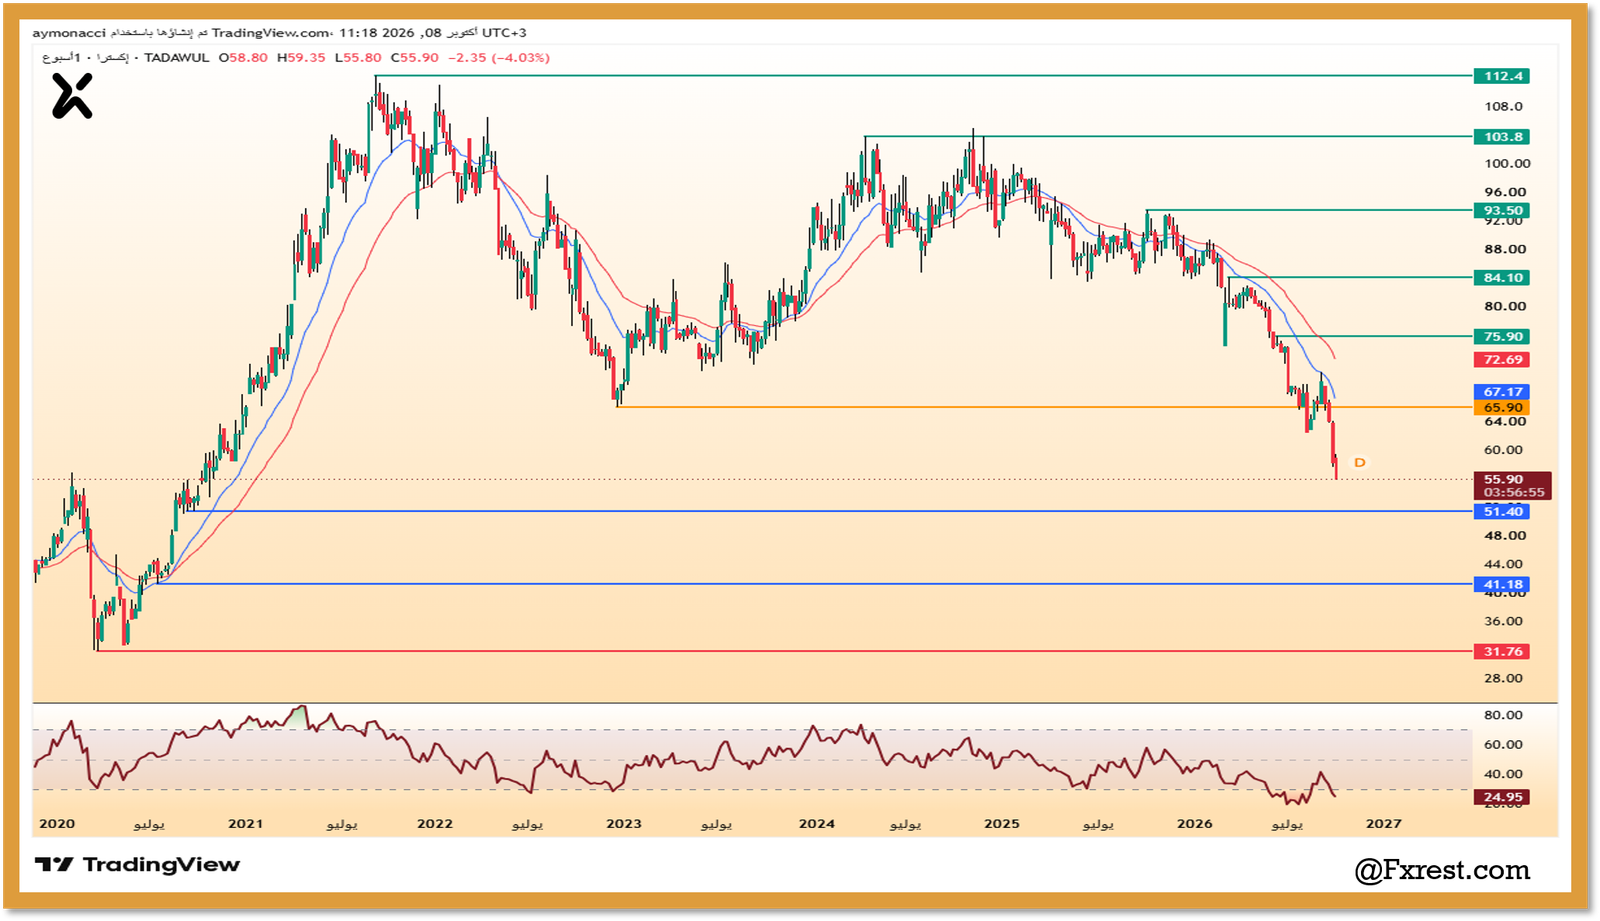Image resolution: width=1600 pixels, height=921 pixels.
Task: Click the blue 67.17 moving average label
Action: 1503,392
